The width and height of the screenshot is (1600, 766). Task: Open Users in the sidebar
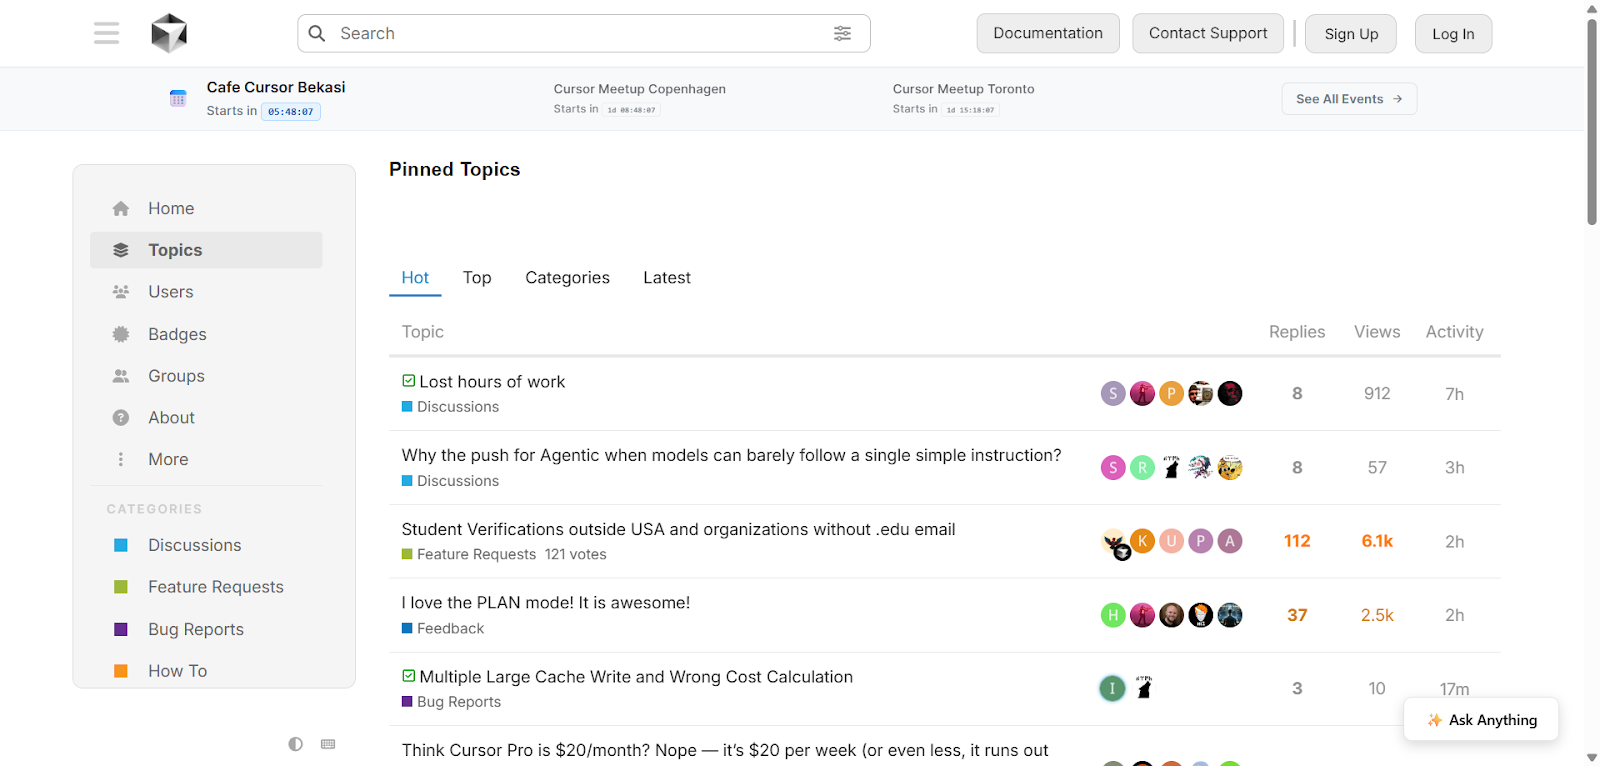pos(206,292)
